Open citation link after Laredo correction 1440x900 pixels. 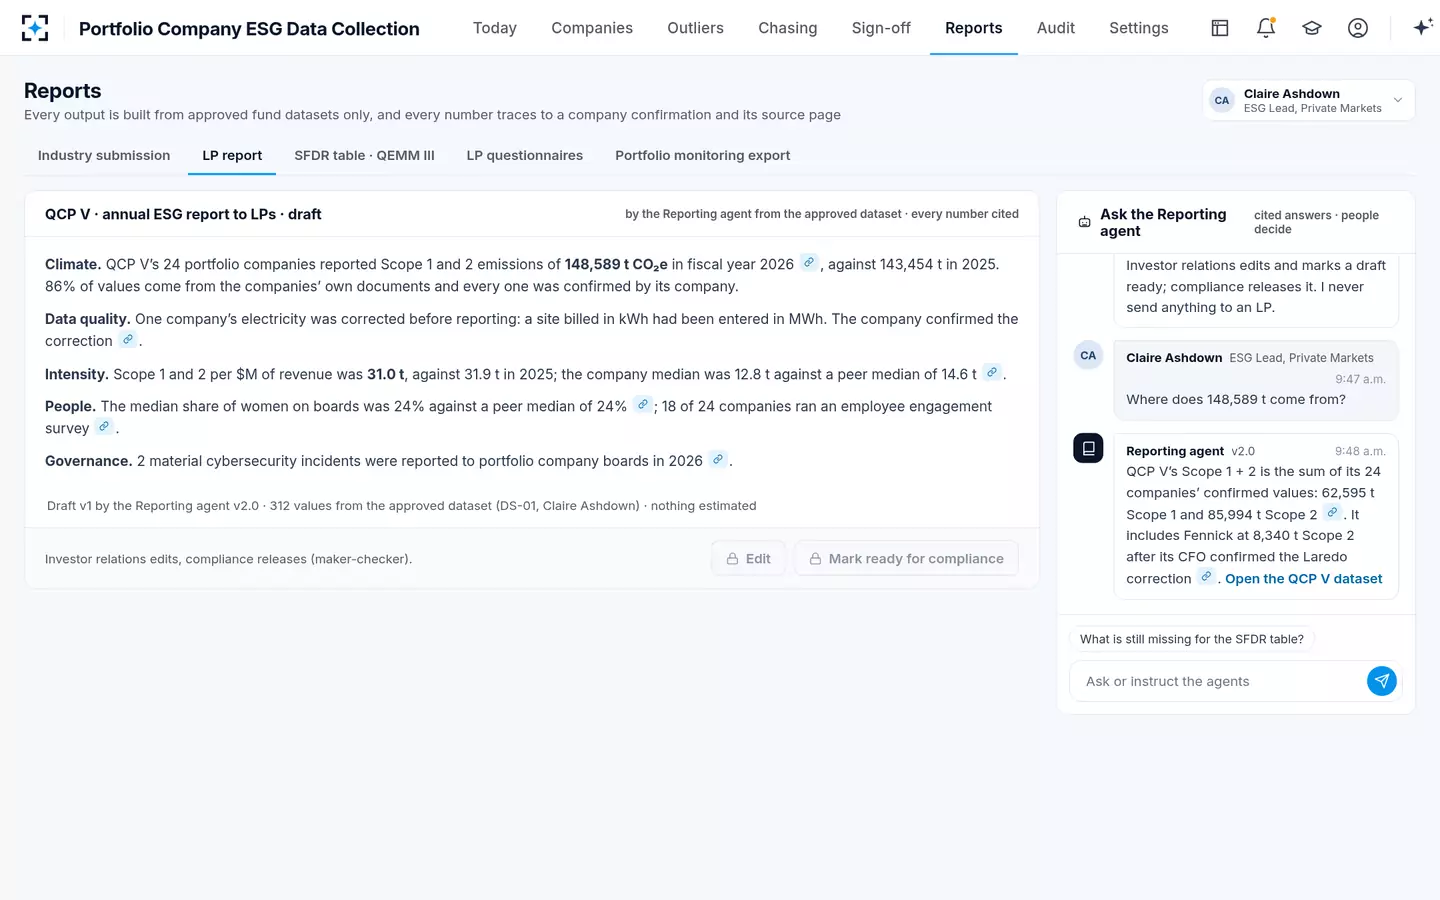1207,577
